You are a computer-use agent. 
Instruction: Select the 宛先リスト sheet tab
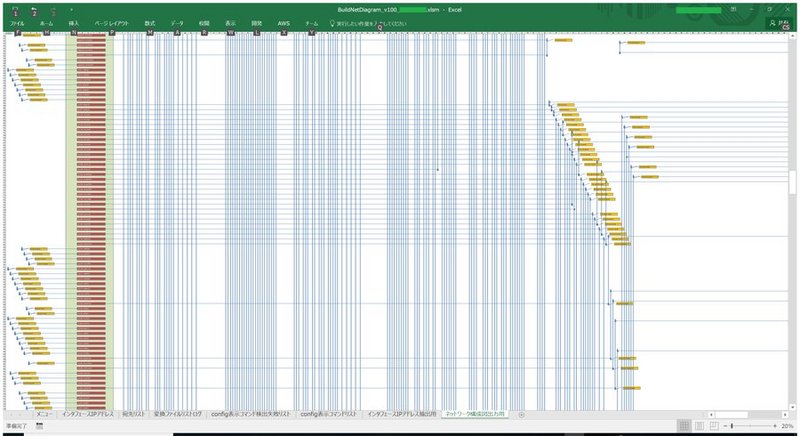tap(134, 415)
